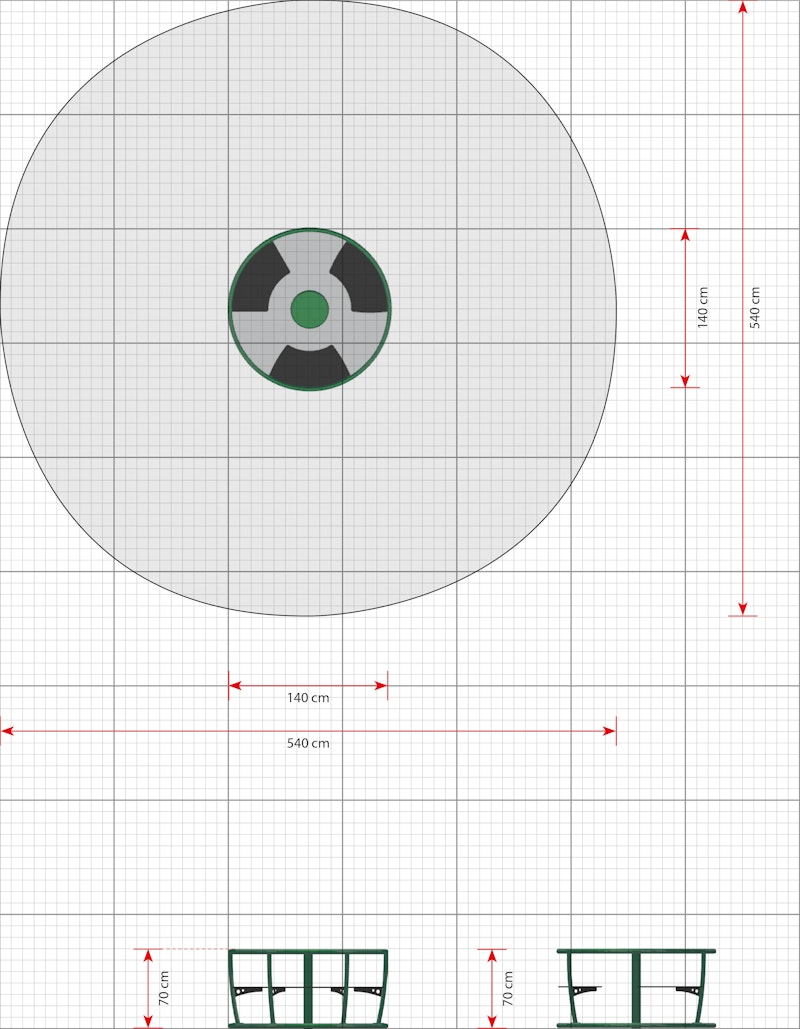Select the green center hub of the carousel
This screenshot has height=1029, width=800.
coord(308,308)
